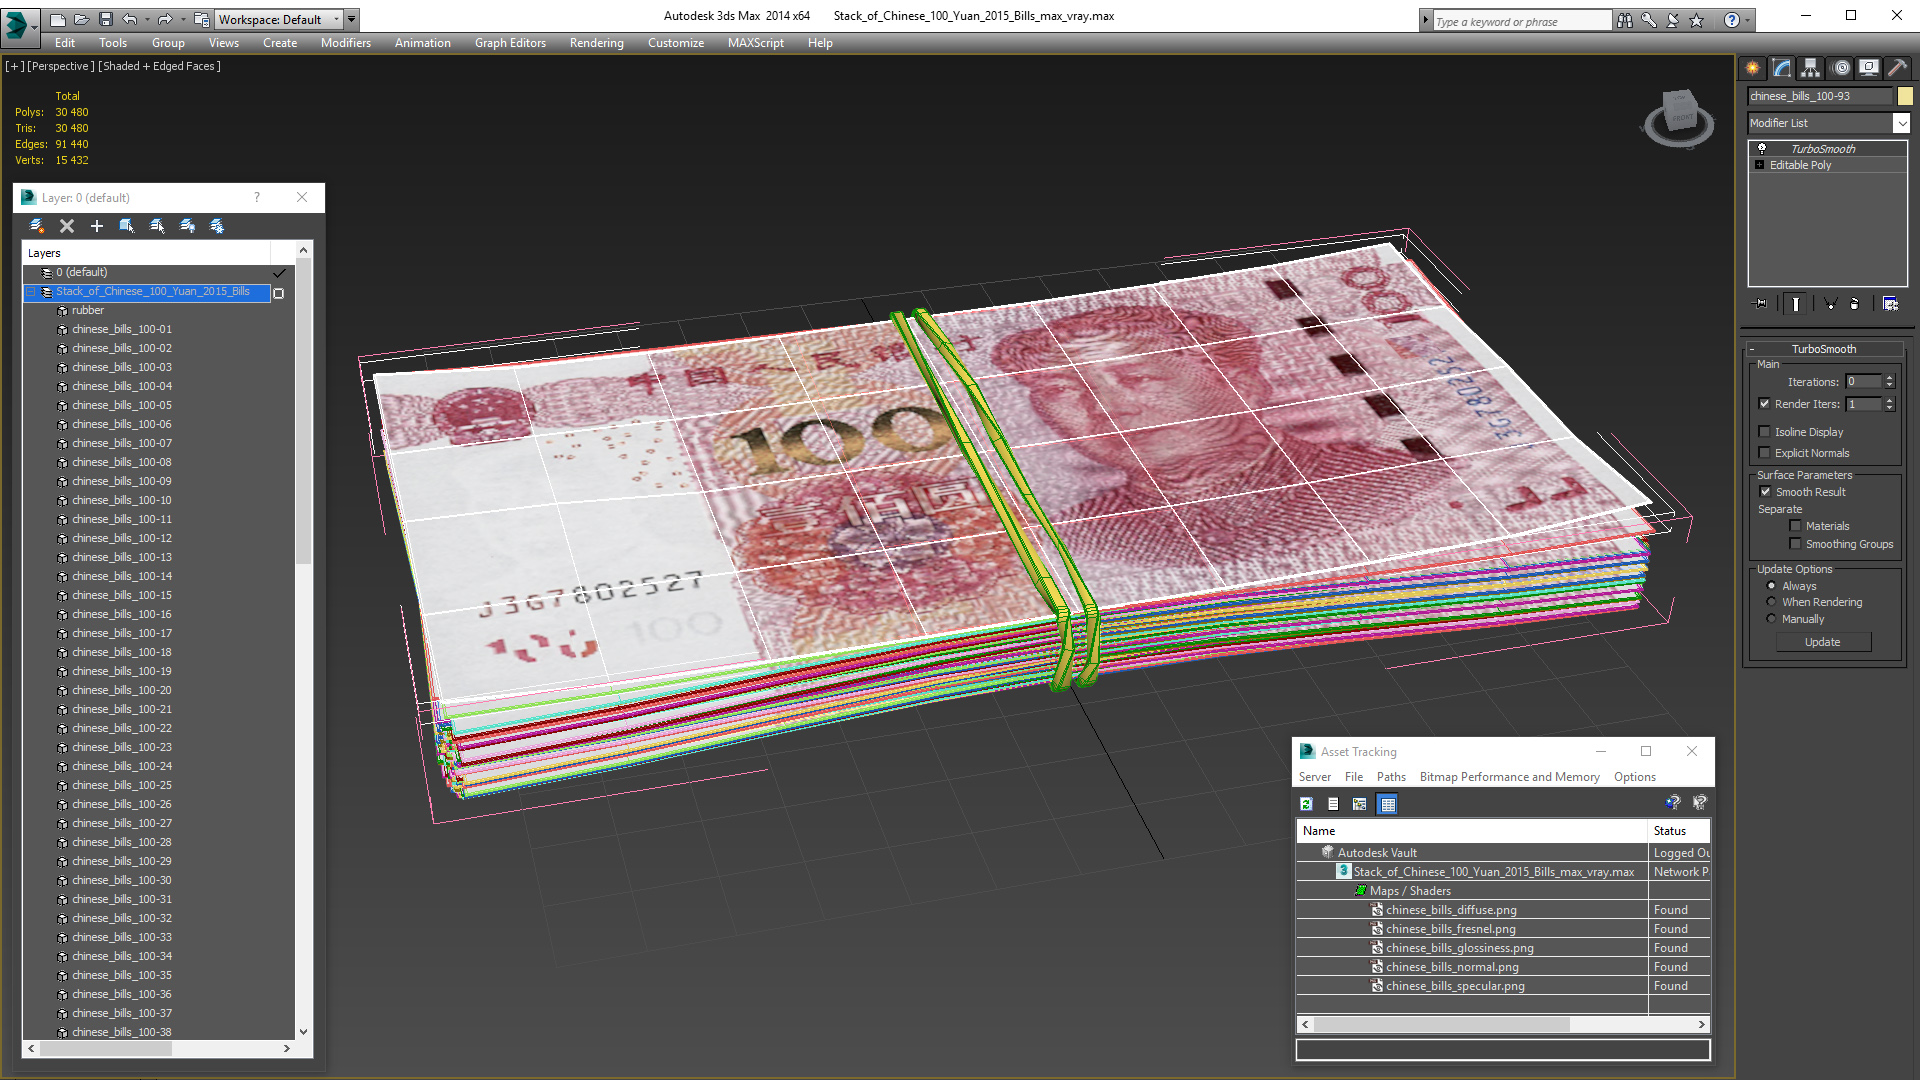Click the New Scene icon in quick access toolbar
The image size is (1920, 1080).
(58, 19)
